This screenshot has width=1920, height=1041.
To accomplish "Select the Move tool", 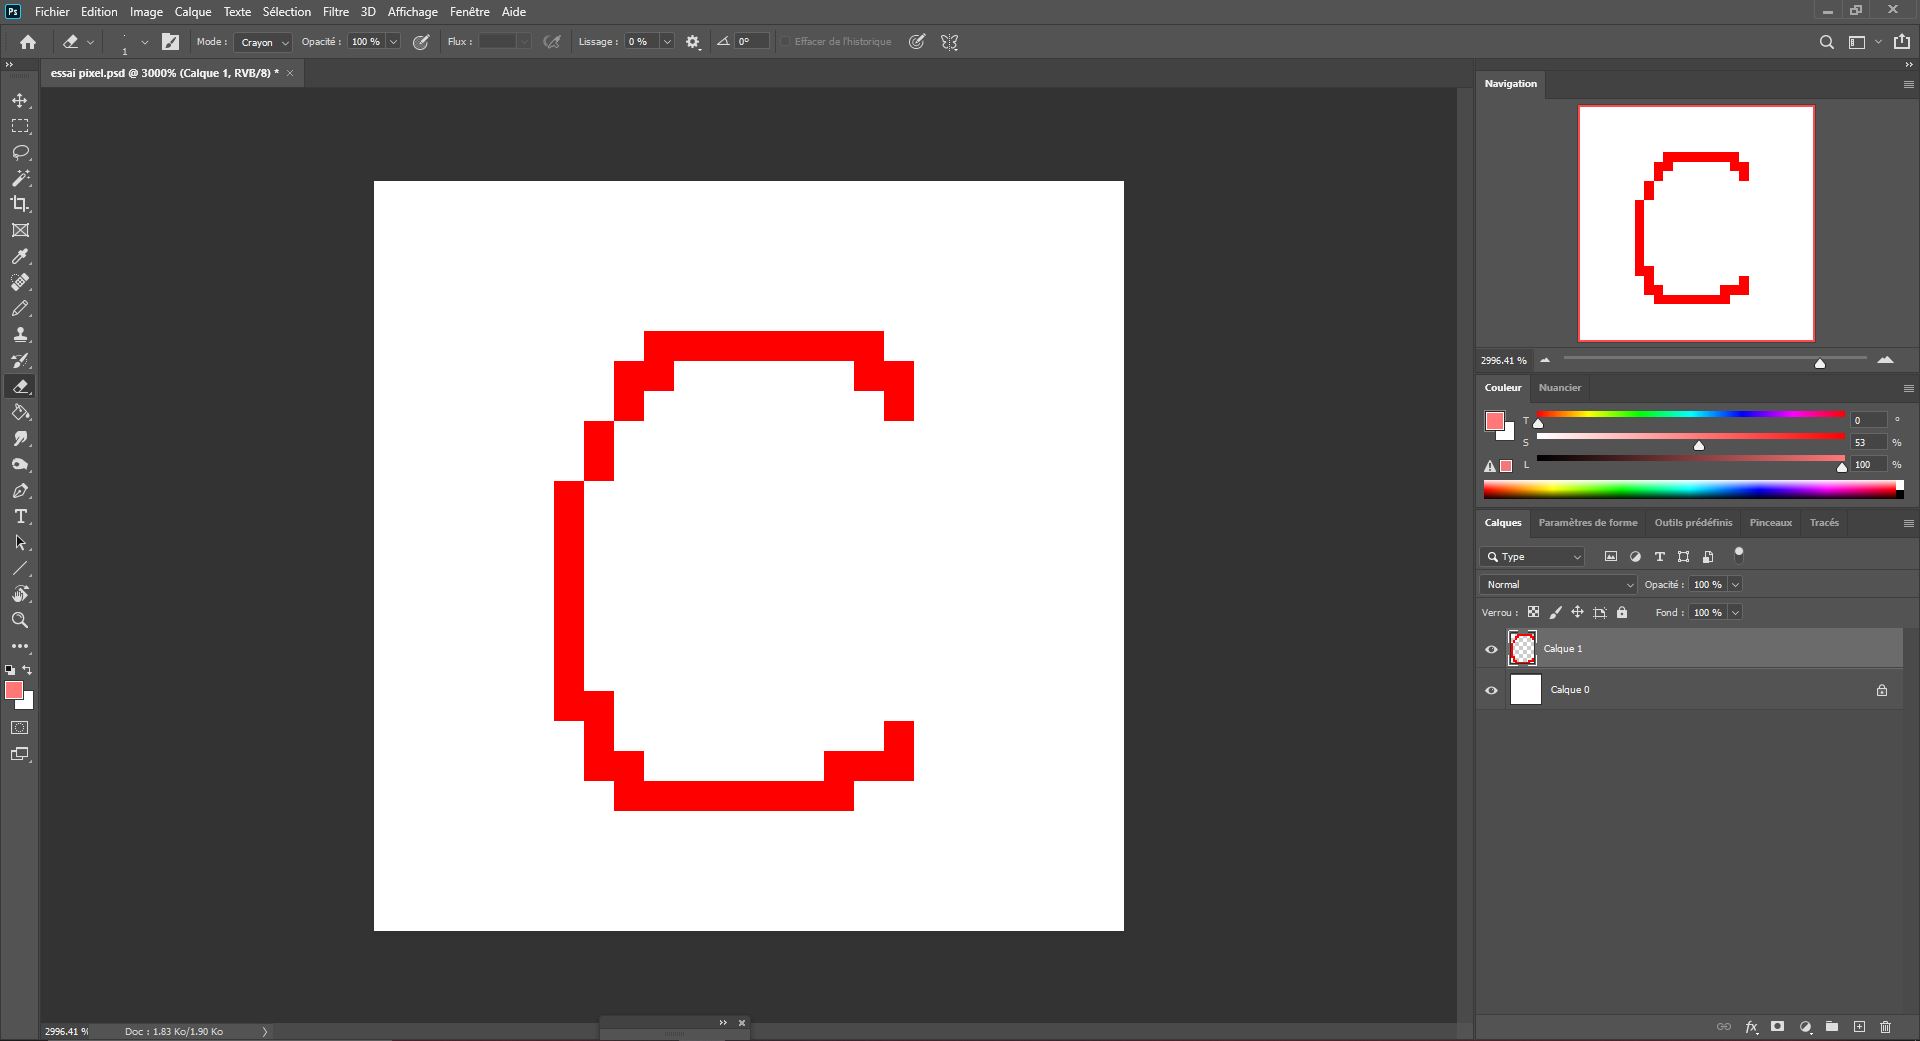I will click(20, 100).
